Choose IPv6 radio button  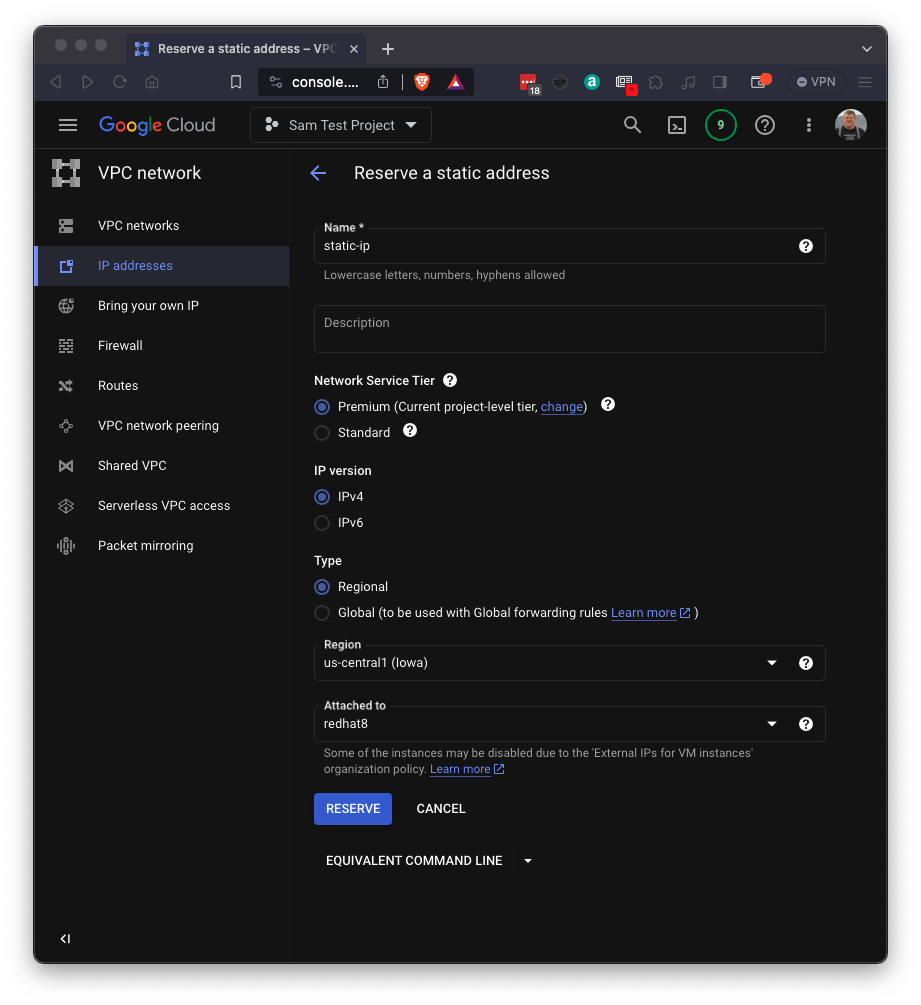[x=322, y=523]
